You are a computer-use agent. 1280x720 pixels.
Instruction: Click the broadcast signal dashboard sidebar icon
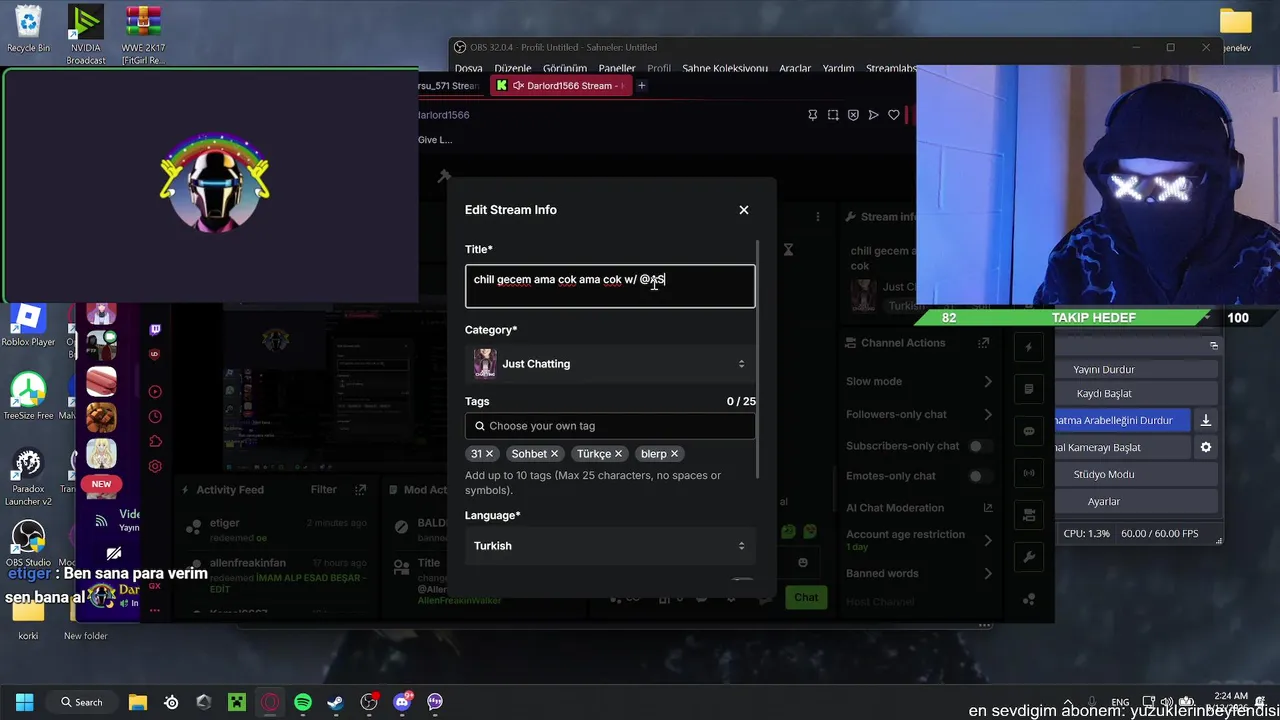click(1029, 473)
